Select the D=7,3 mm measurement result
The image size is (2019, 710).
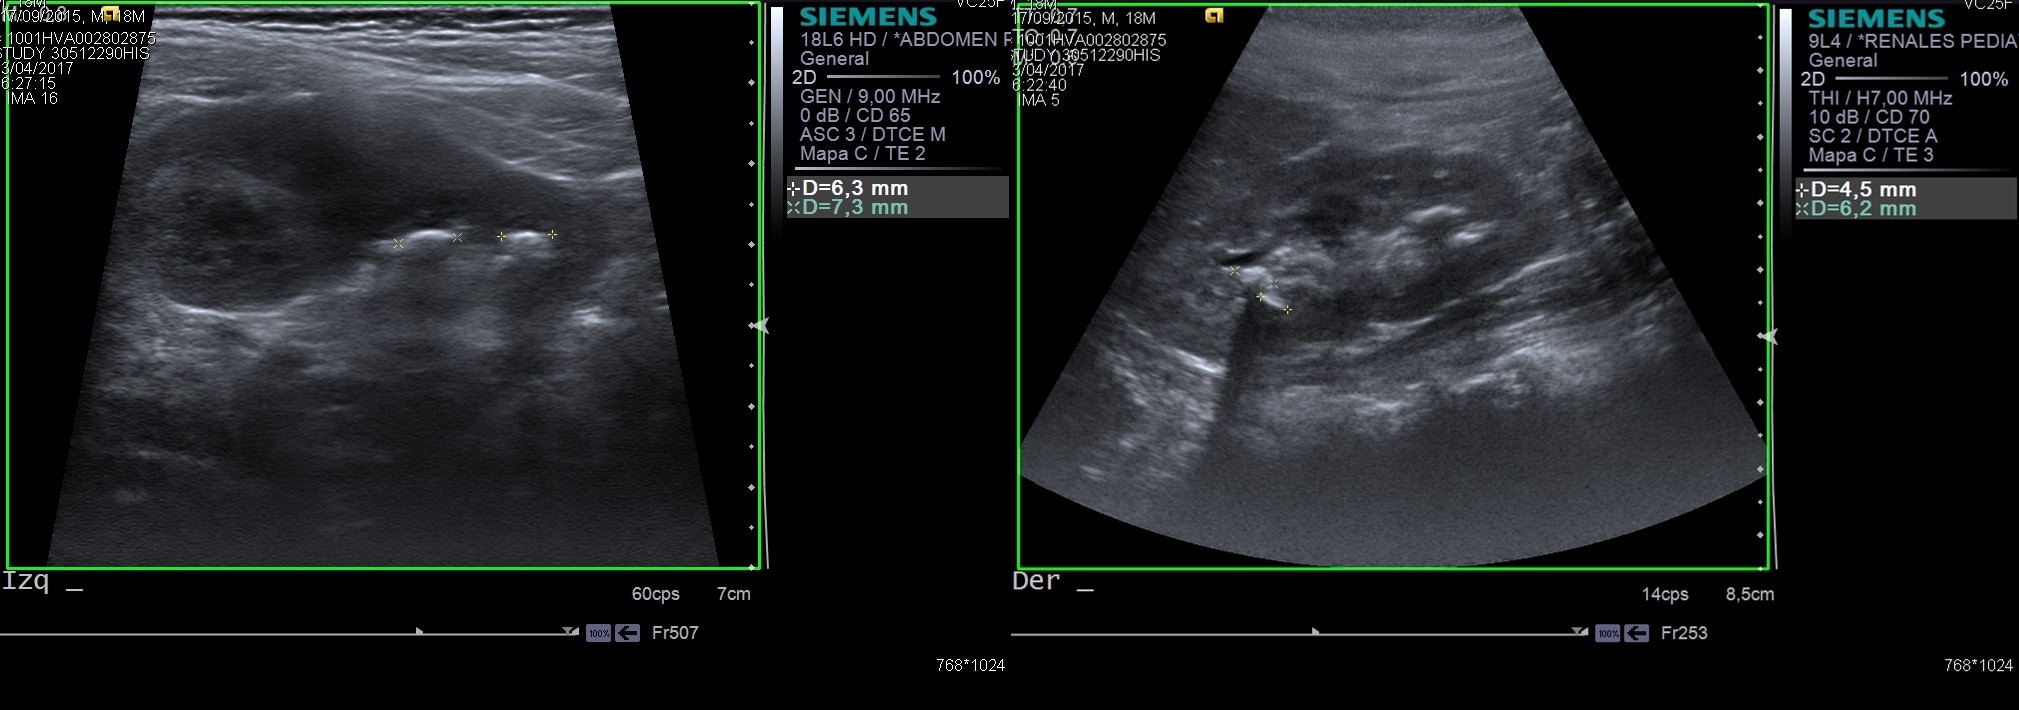click(855, 208)
